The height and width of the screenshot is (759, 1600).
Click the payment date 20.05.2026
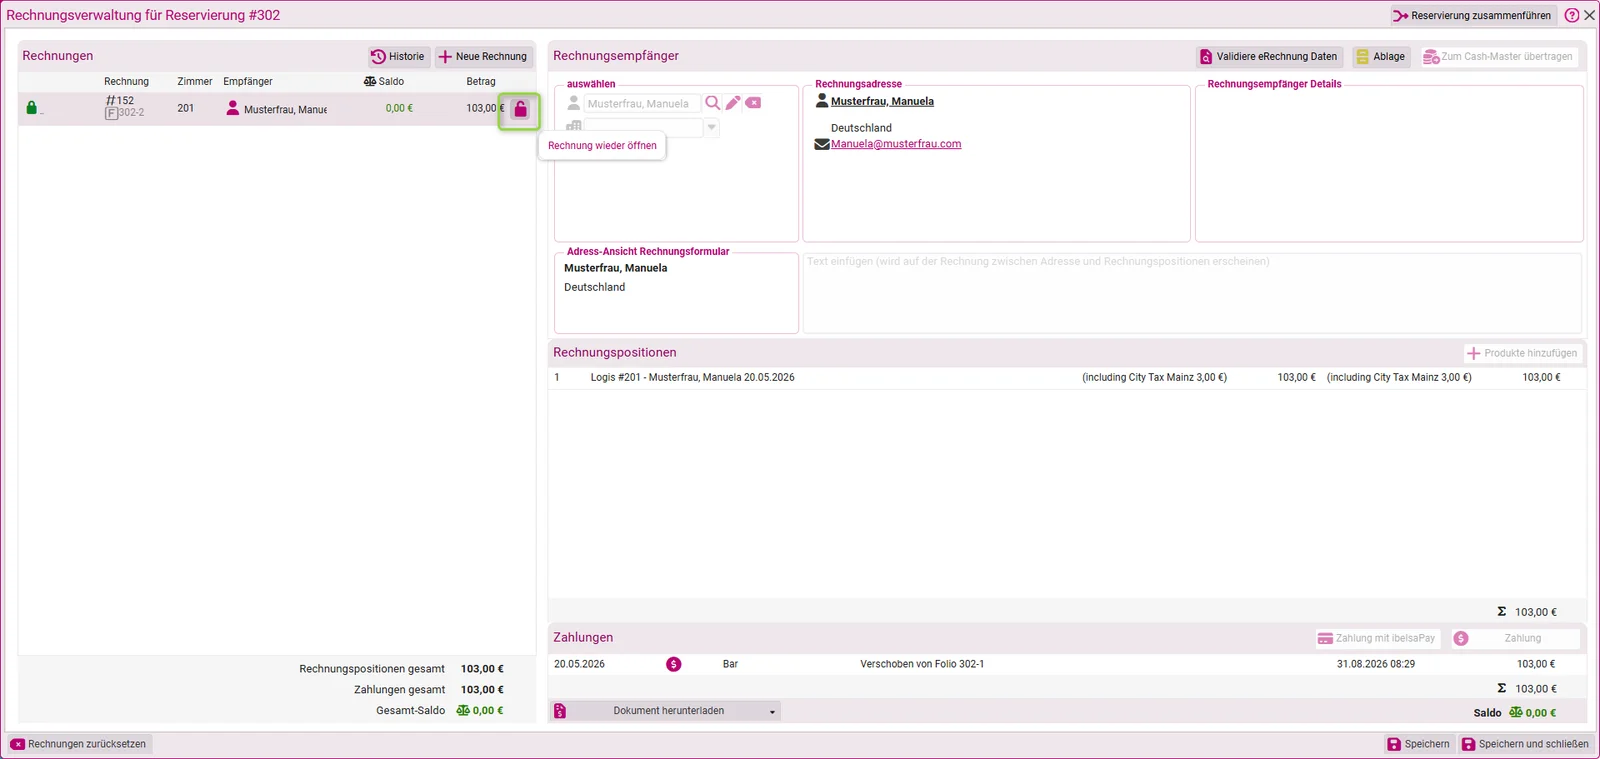580,664
